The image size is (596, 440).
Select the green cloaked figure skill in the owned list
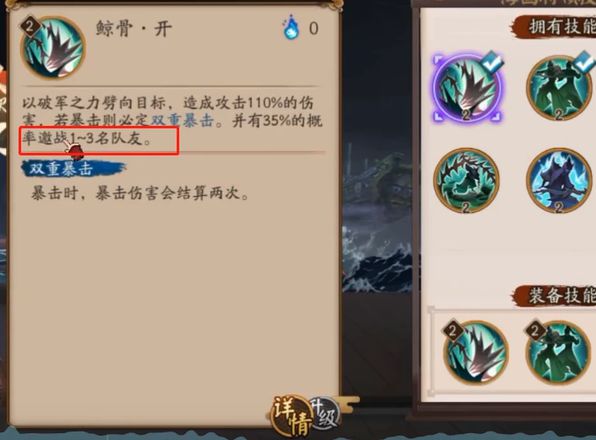559,88
